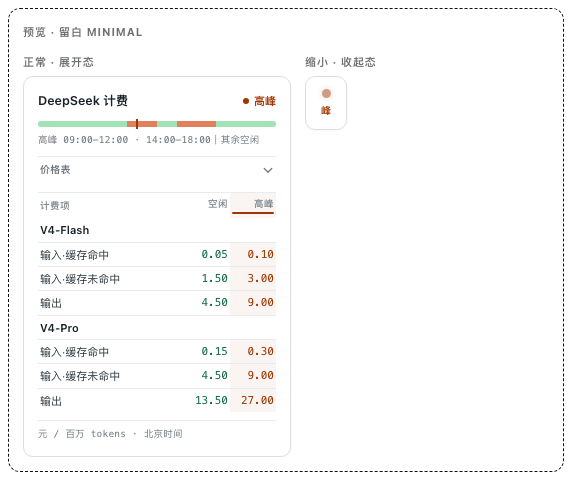Click the 预览 · 留白 MINIMAL heading
Viewport: 572px width, 480px height.
coord(83,32)
